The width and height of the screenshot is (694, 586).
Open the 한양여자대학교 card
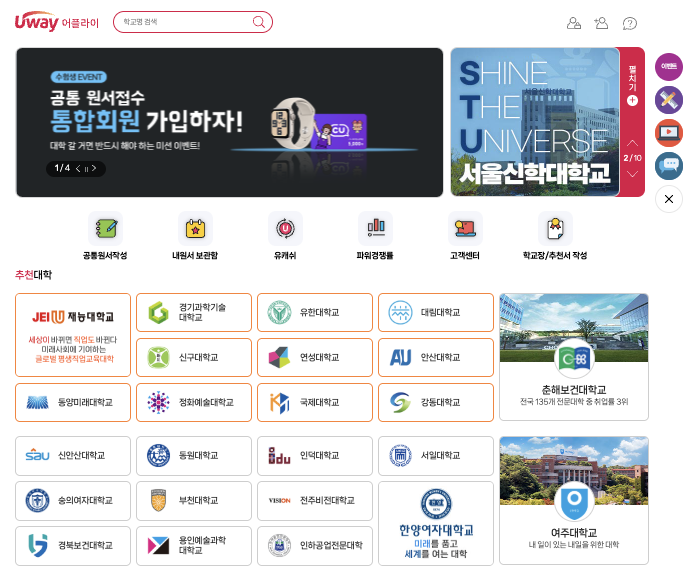(x=436, y=524)
